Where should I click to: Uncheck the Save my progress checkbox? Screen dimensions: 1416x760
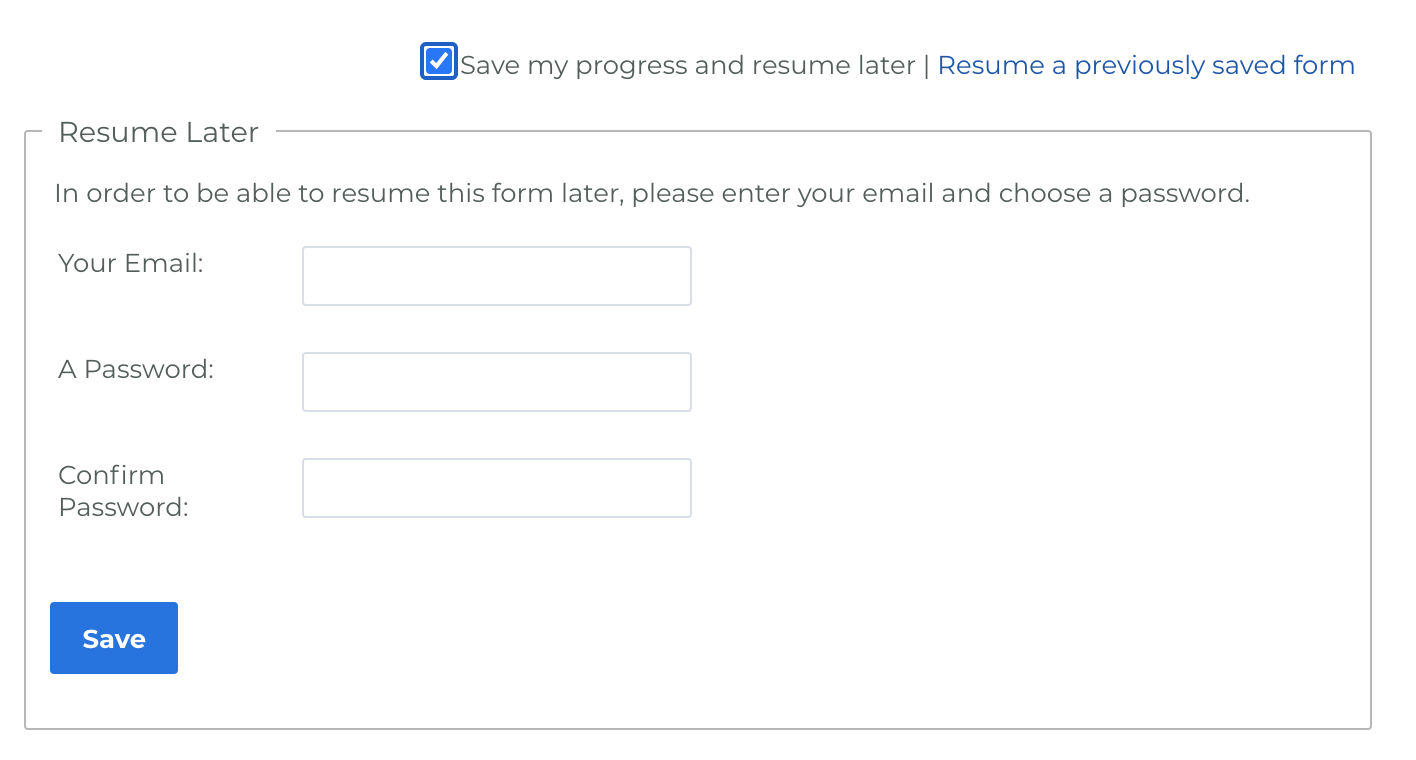coord(439,62)
